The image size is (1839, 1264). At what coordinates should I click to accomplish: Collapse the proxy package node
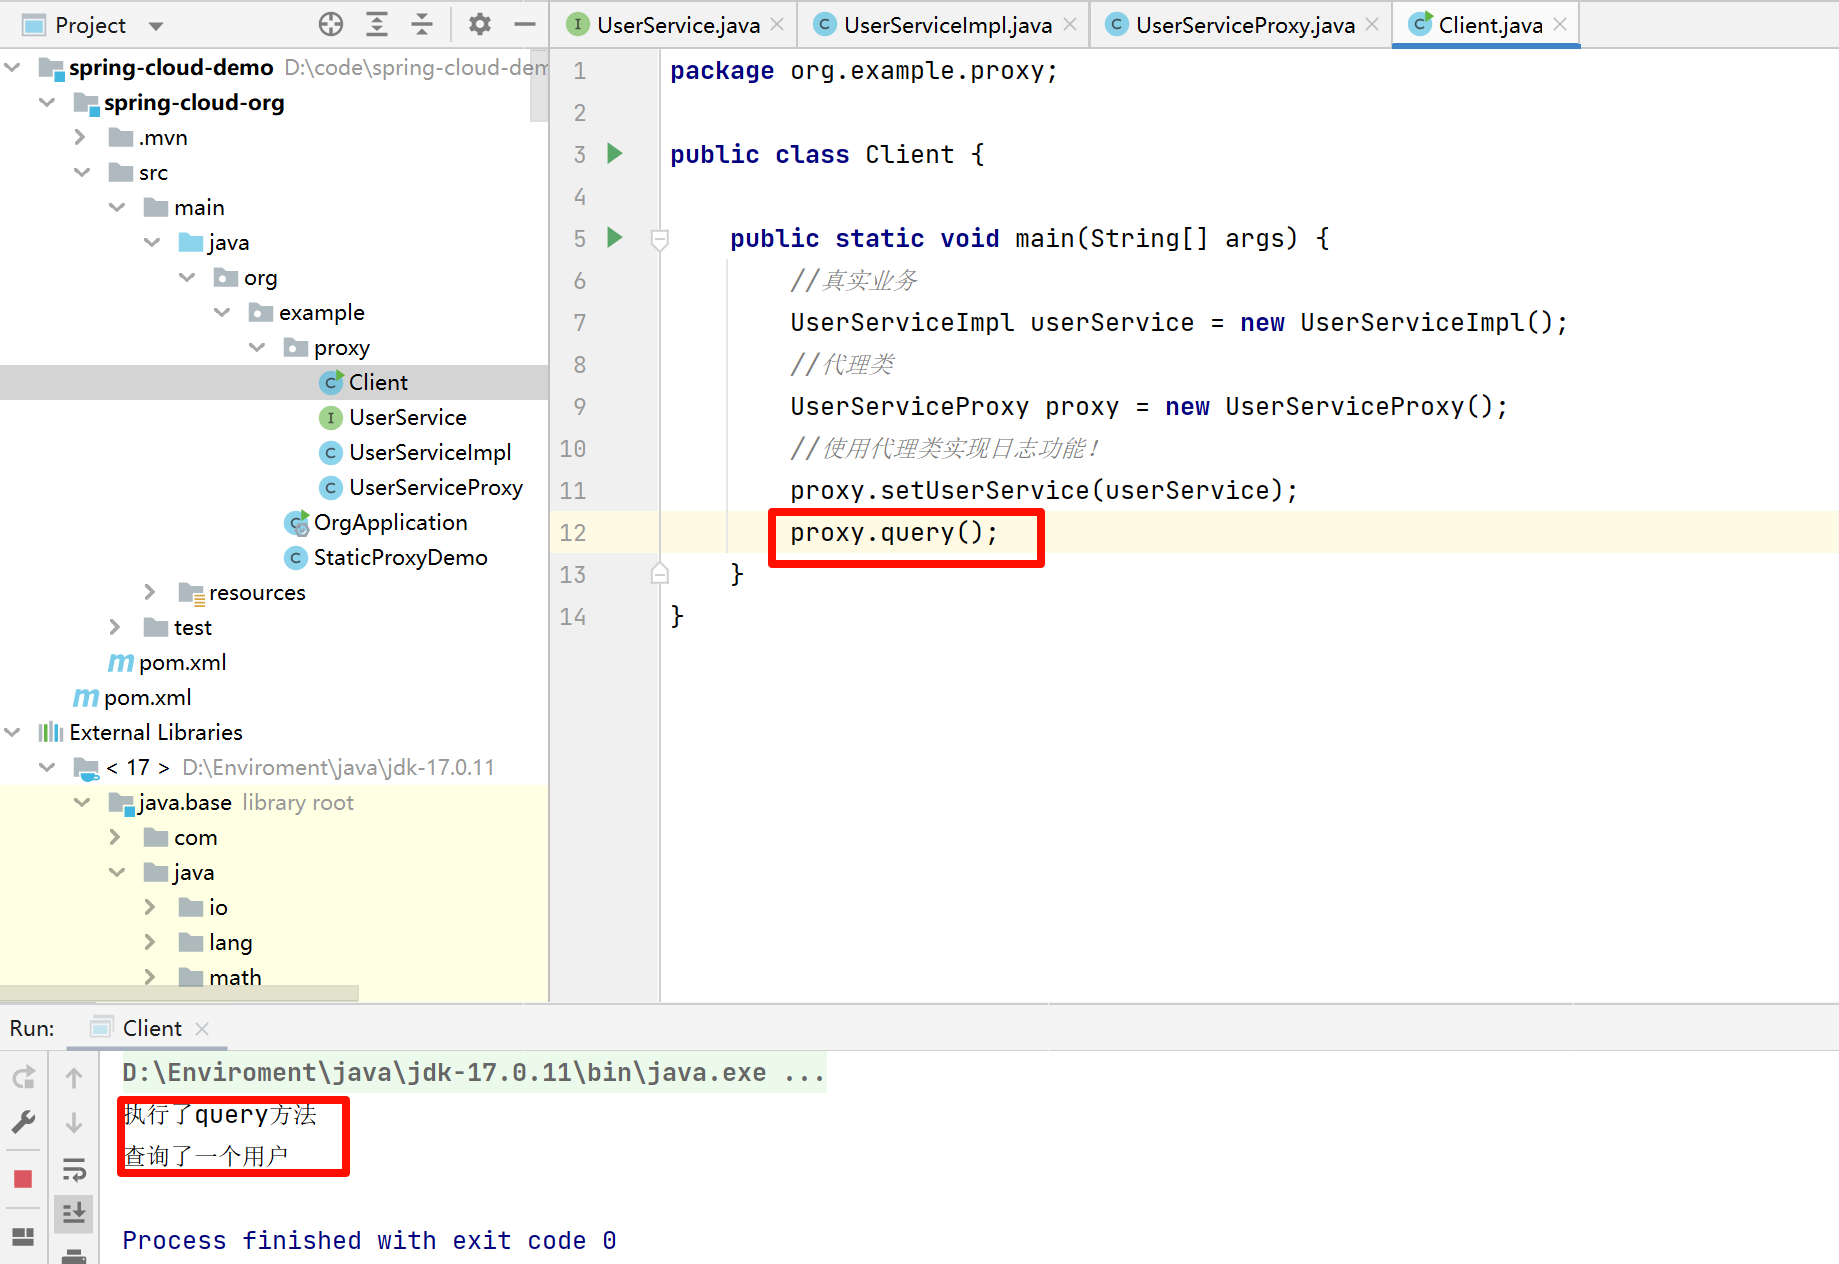tap(257, 347)
